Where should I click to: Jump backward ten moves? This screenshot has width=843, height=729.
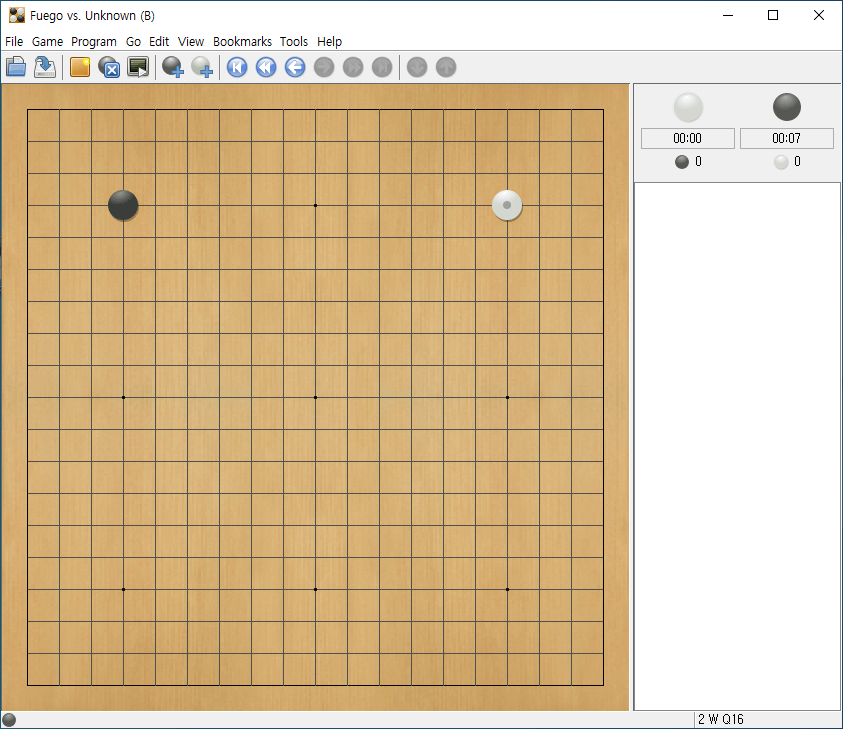pos(266,67)
